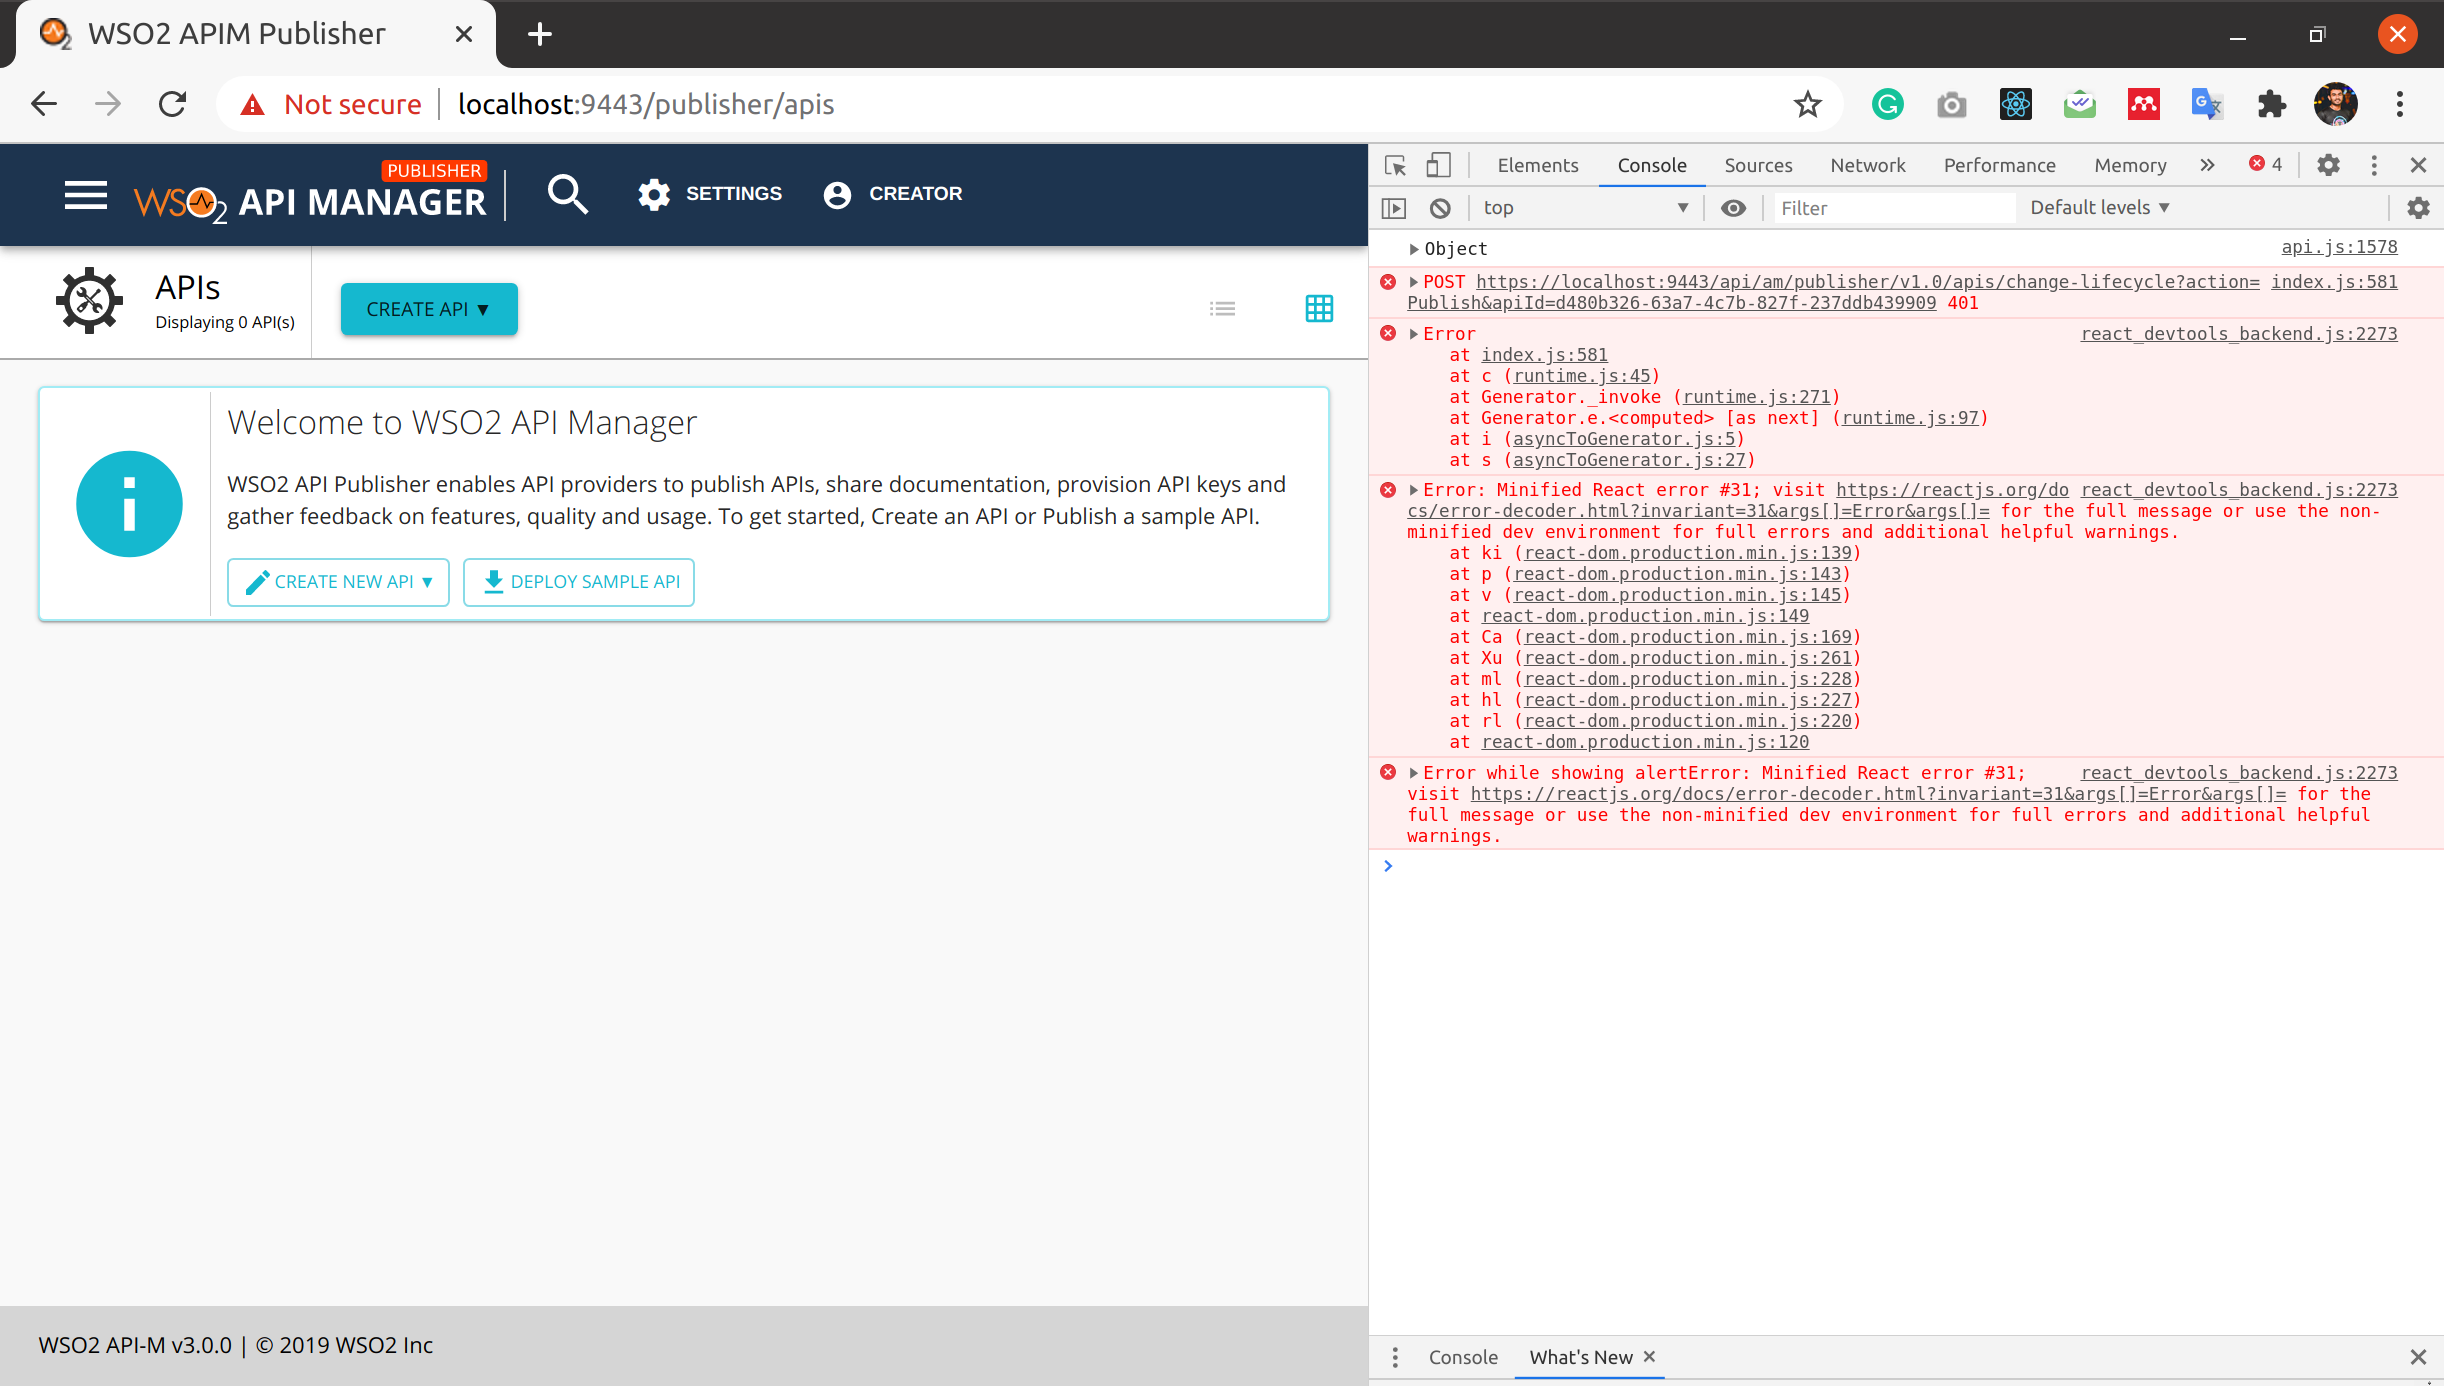
Task: Switch to the Network tab
Action: 1867,165
